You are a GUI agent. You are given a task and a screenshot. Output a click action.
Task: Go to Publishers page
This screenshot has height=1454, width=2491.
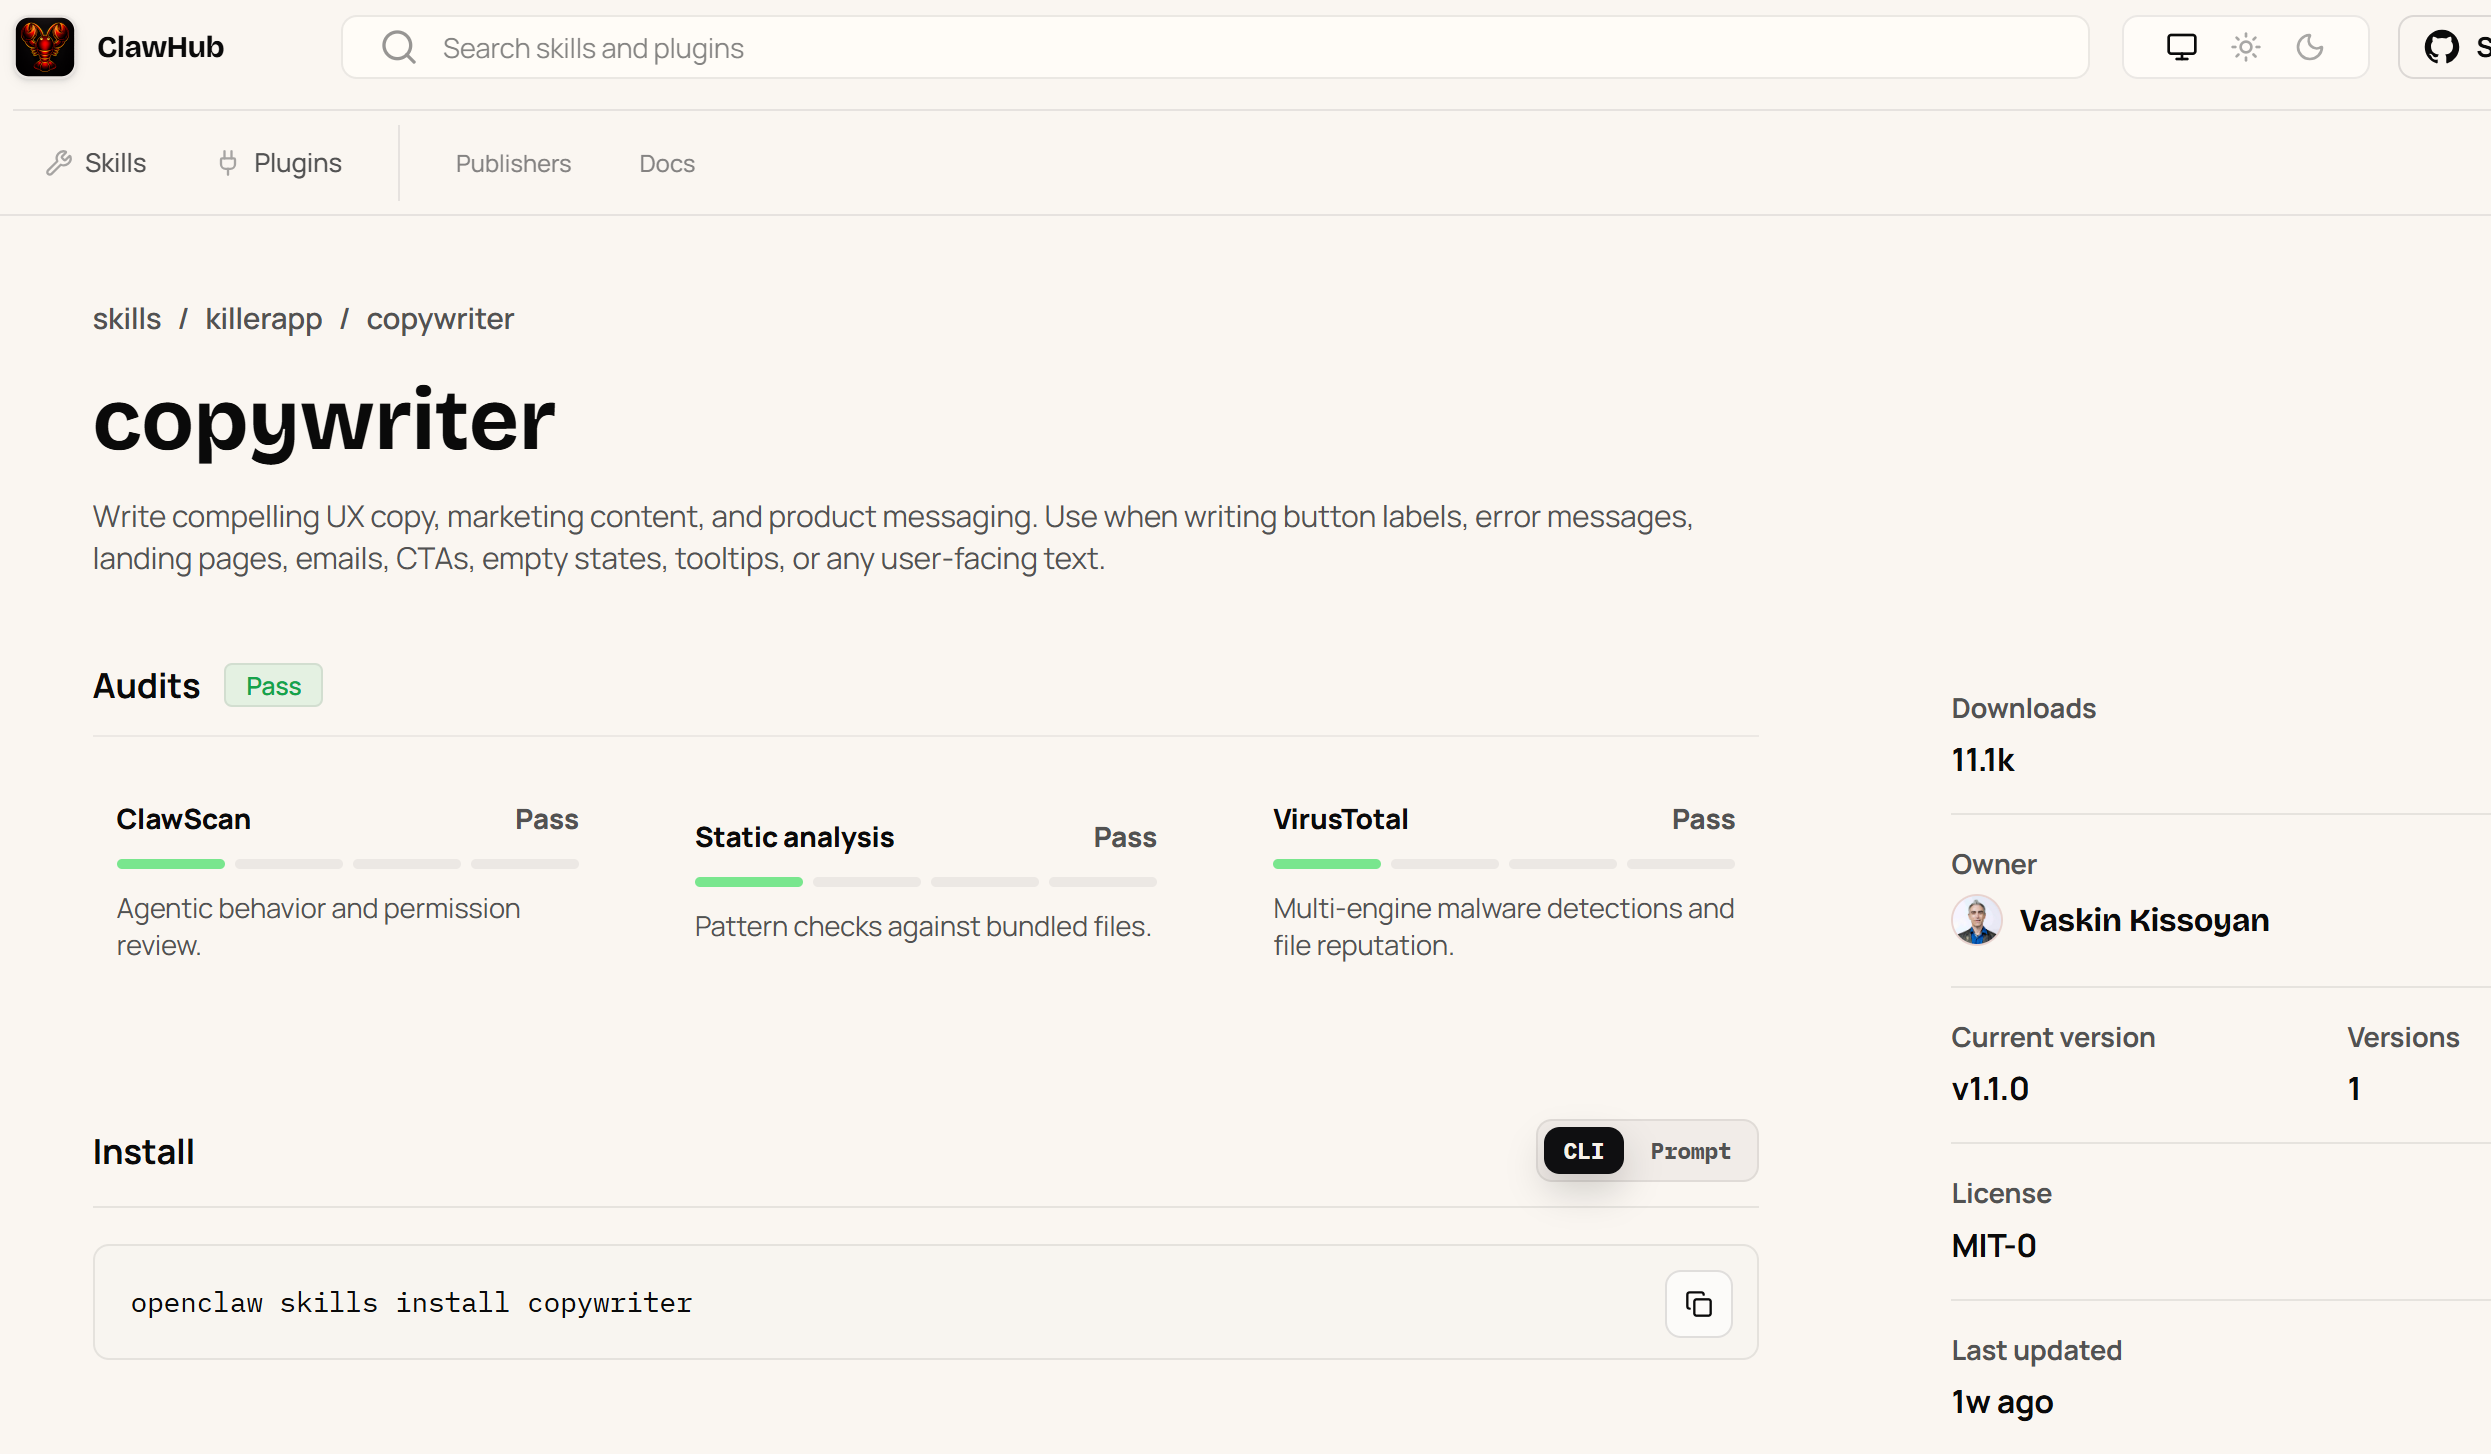point(513,163)
